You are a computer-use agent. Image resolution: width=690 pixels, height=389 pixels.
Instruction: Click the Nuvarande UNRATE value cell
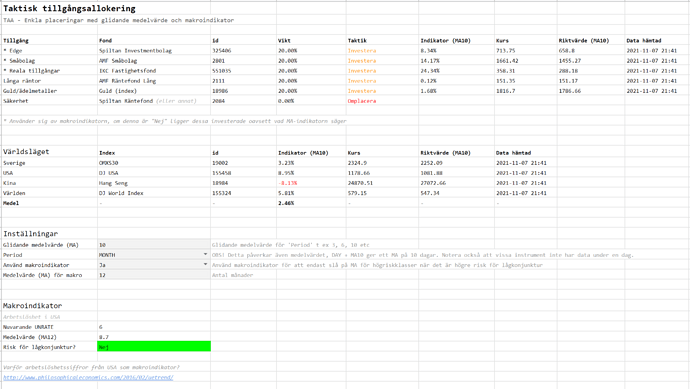[x=154, y=327]
